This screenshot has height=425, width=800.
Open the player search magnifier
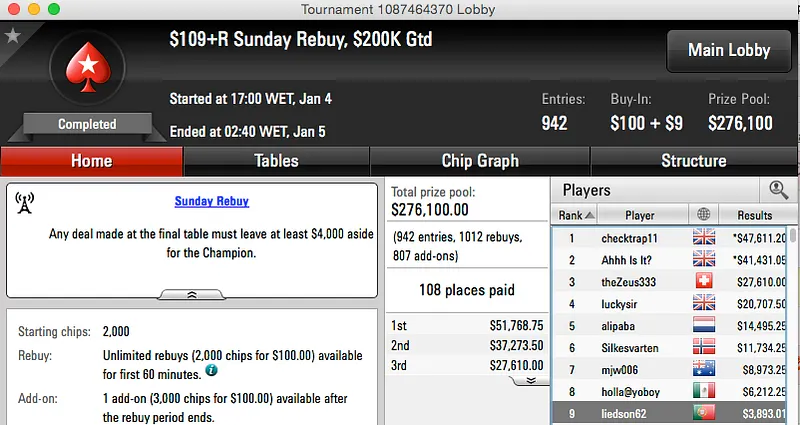(777, 189)
